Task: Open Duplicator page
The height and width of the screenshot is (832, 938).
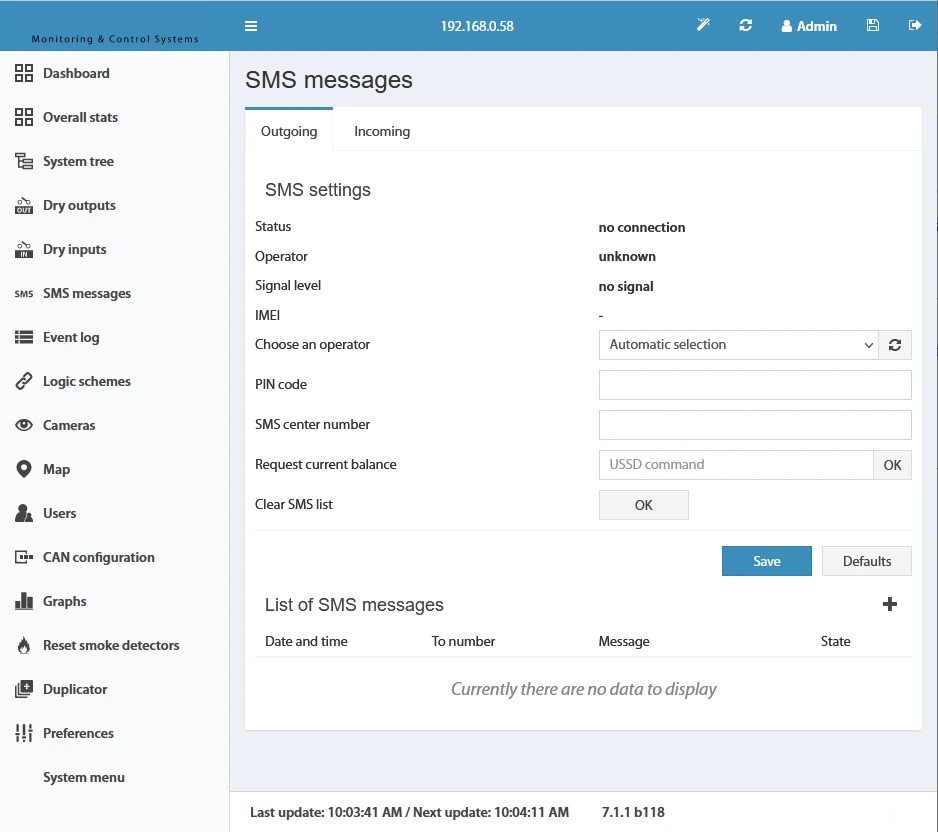Action: [x=75, y=689]
